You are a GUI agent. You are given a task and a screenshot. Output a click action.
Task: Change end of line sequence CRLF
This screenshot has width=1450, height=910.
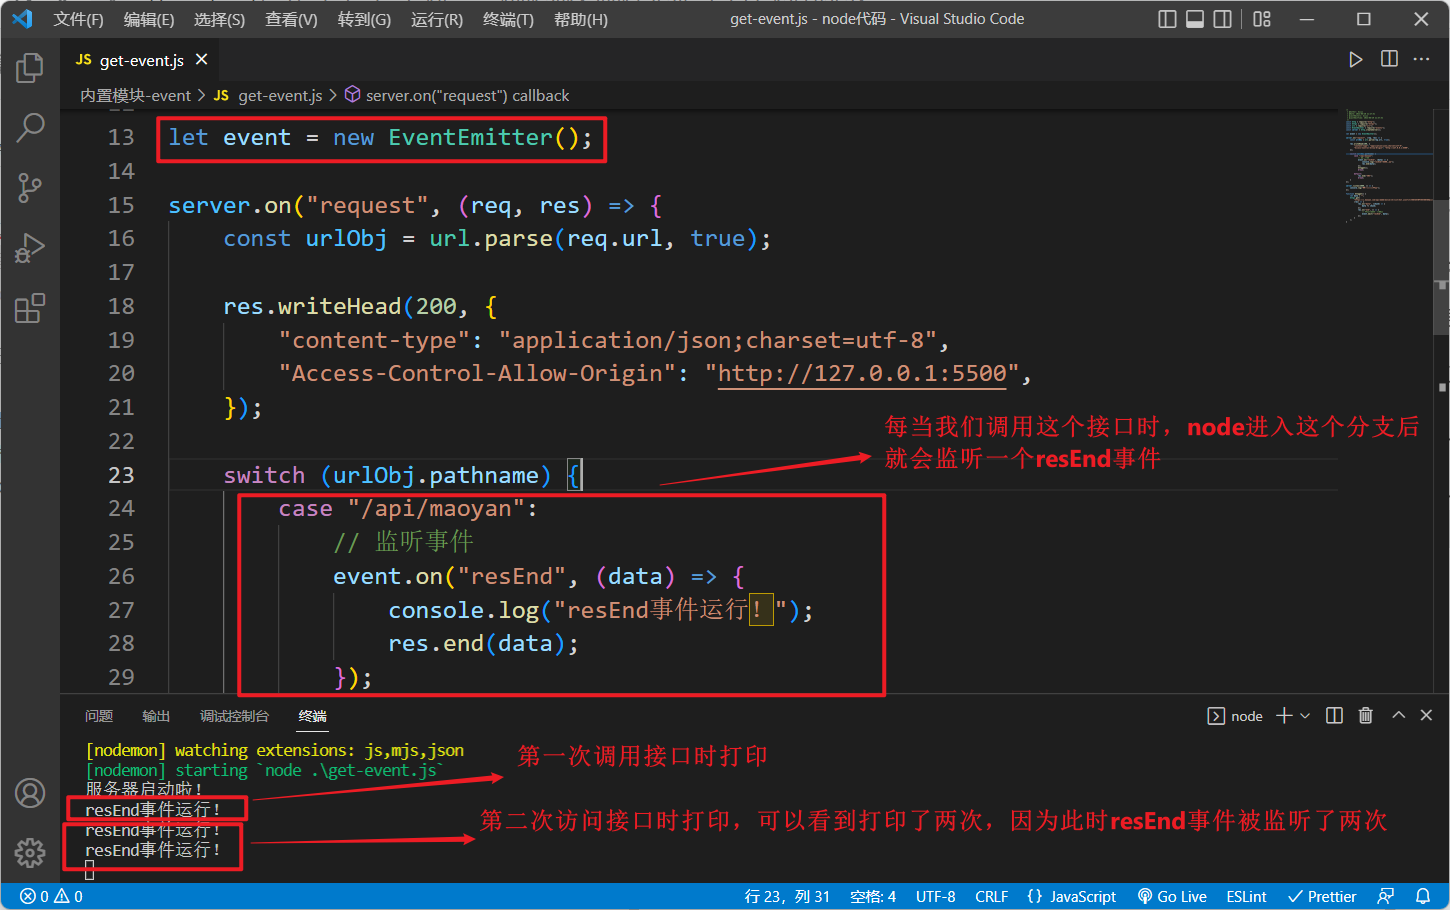[992, 897]
